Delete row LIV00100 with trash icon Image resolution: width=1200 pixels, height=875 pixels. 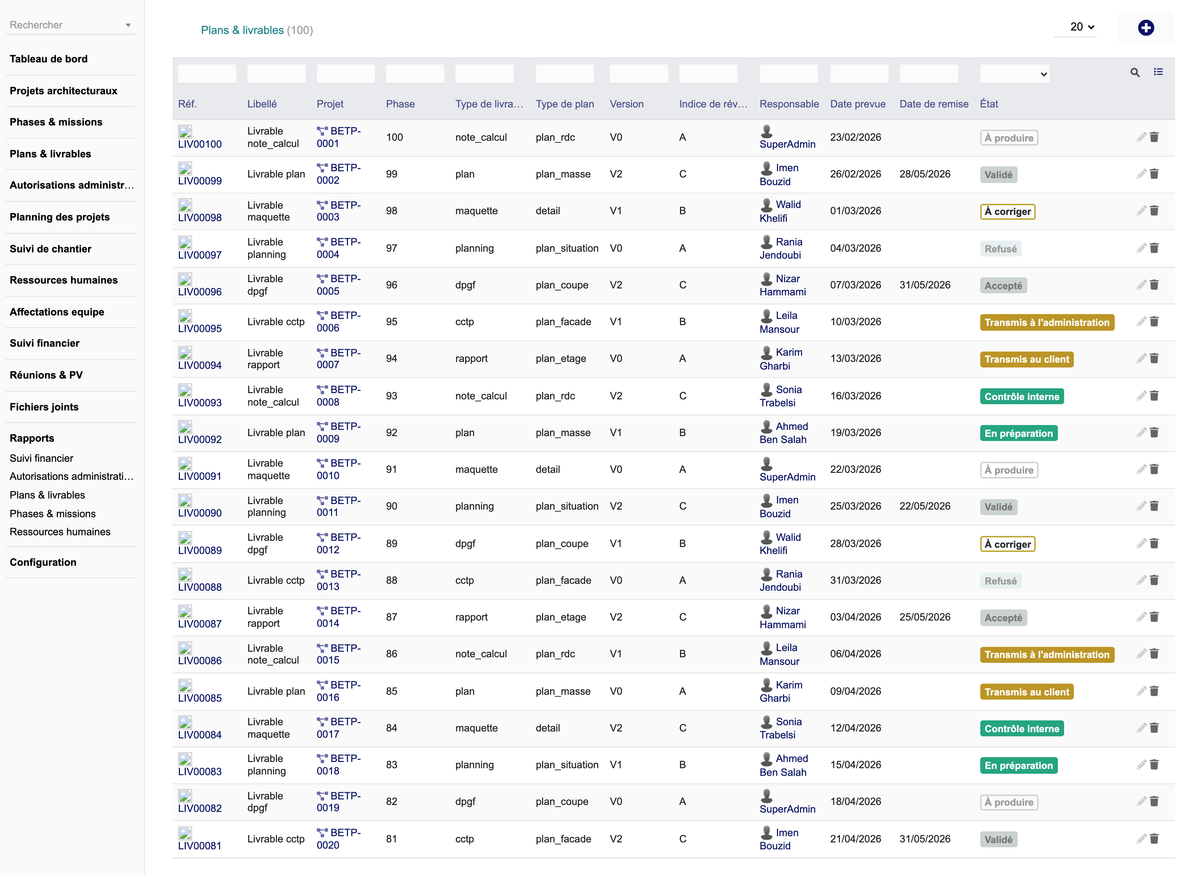pos(1154,137)
